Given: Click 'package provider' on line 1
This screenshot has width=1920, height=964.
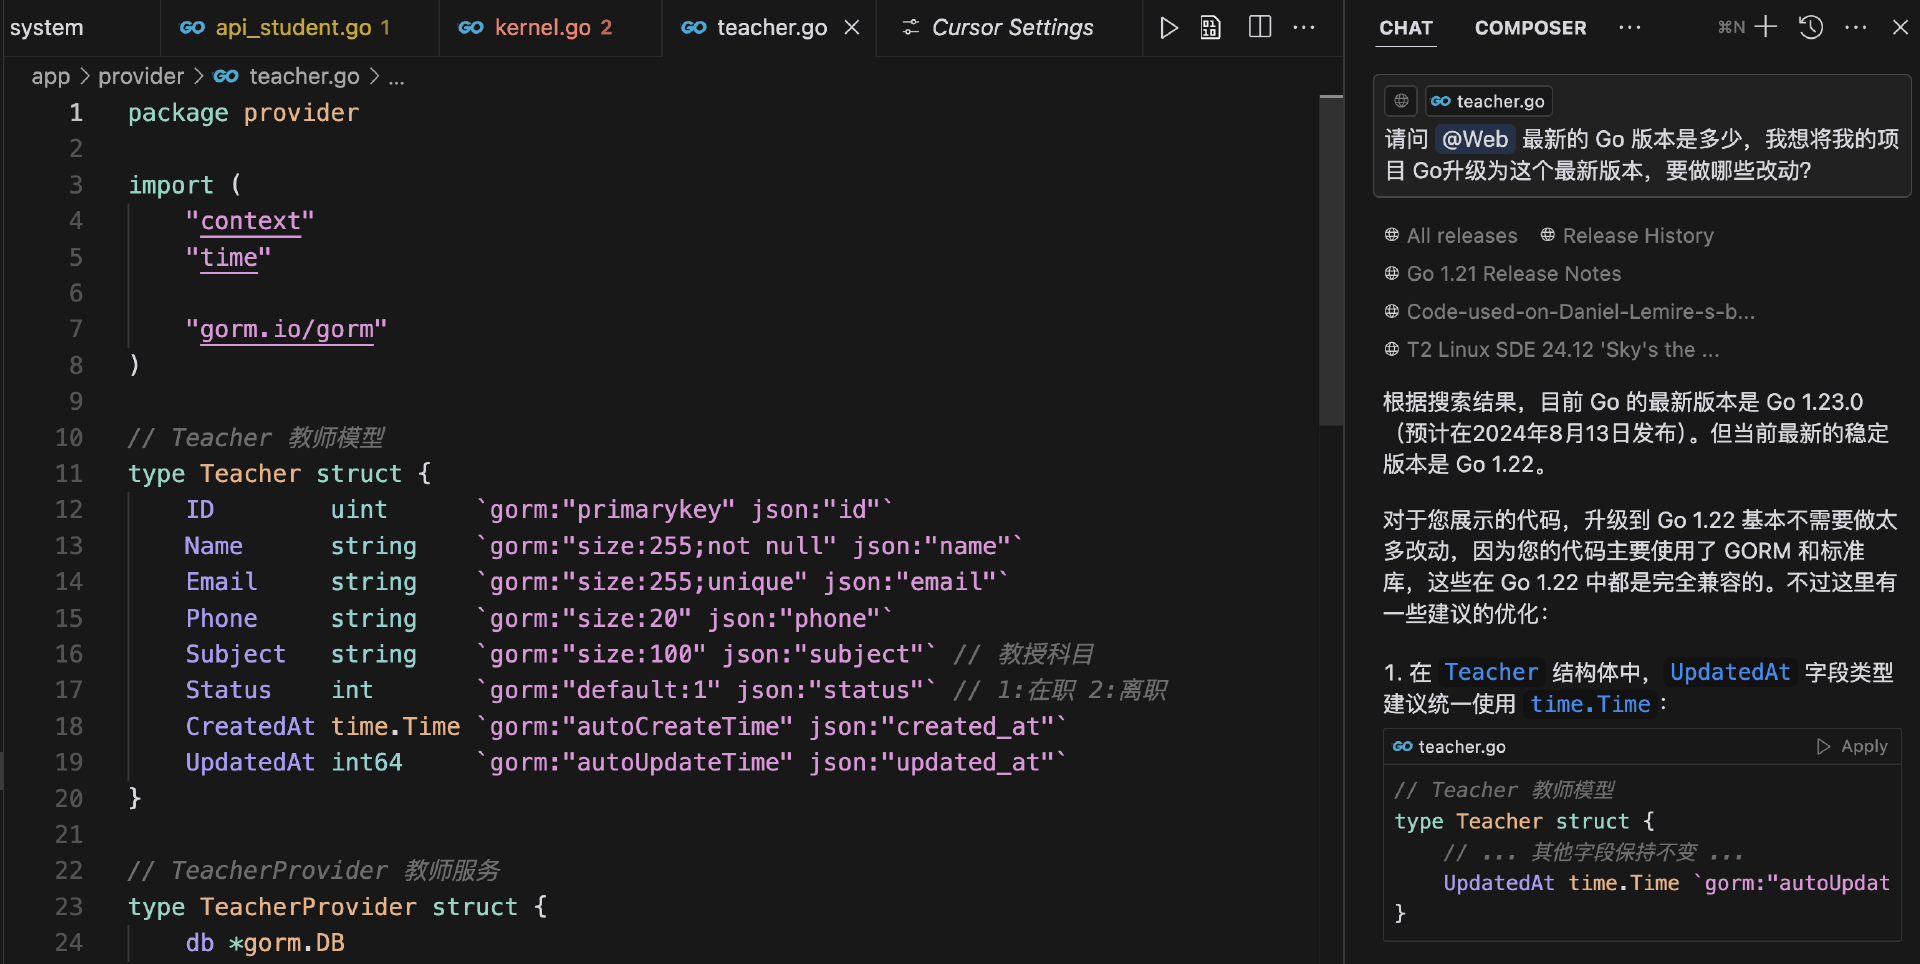Looking at the screenshot, I should tap(243, 113).
